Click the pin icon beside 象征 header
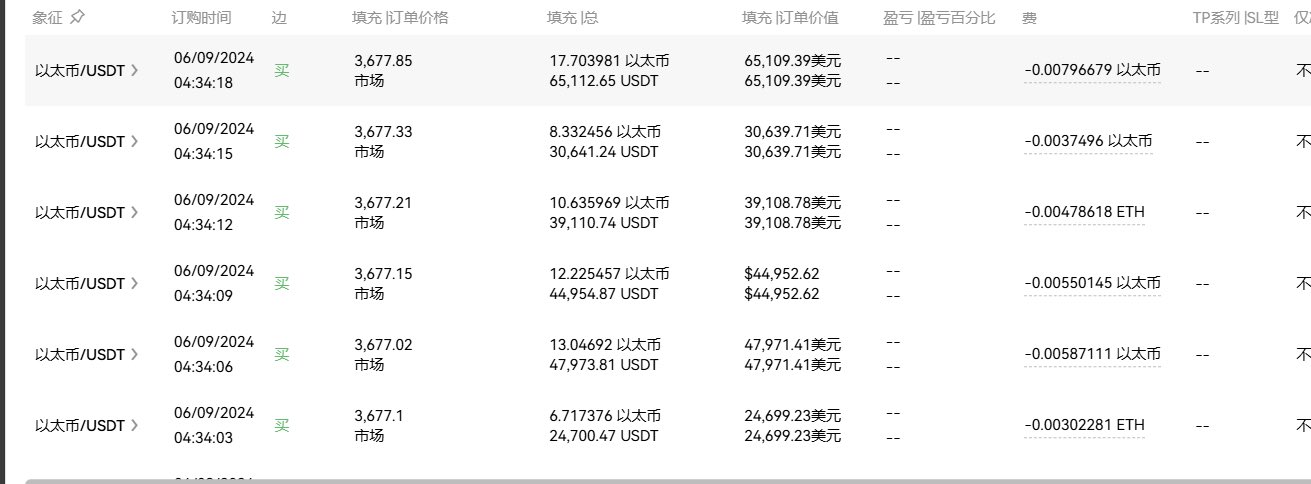This screenshot has width=1311, height=484. (78, 18)
